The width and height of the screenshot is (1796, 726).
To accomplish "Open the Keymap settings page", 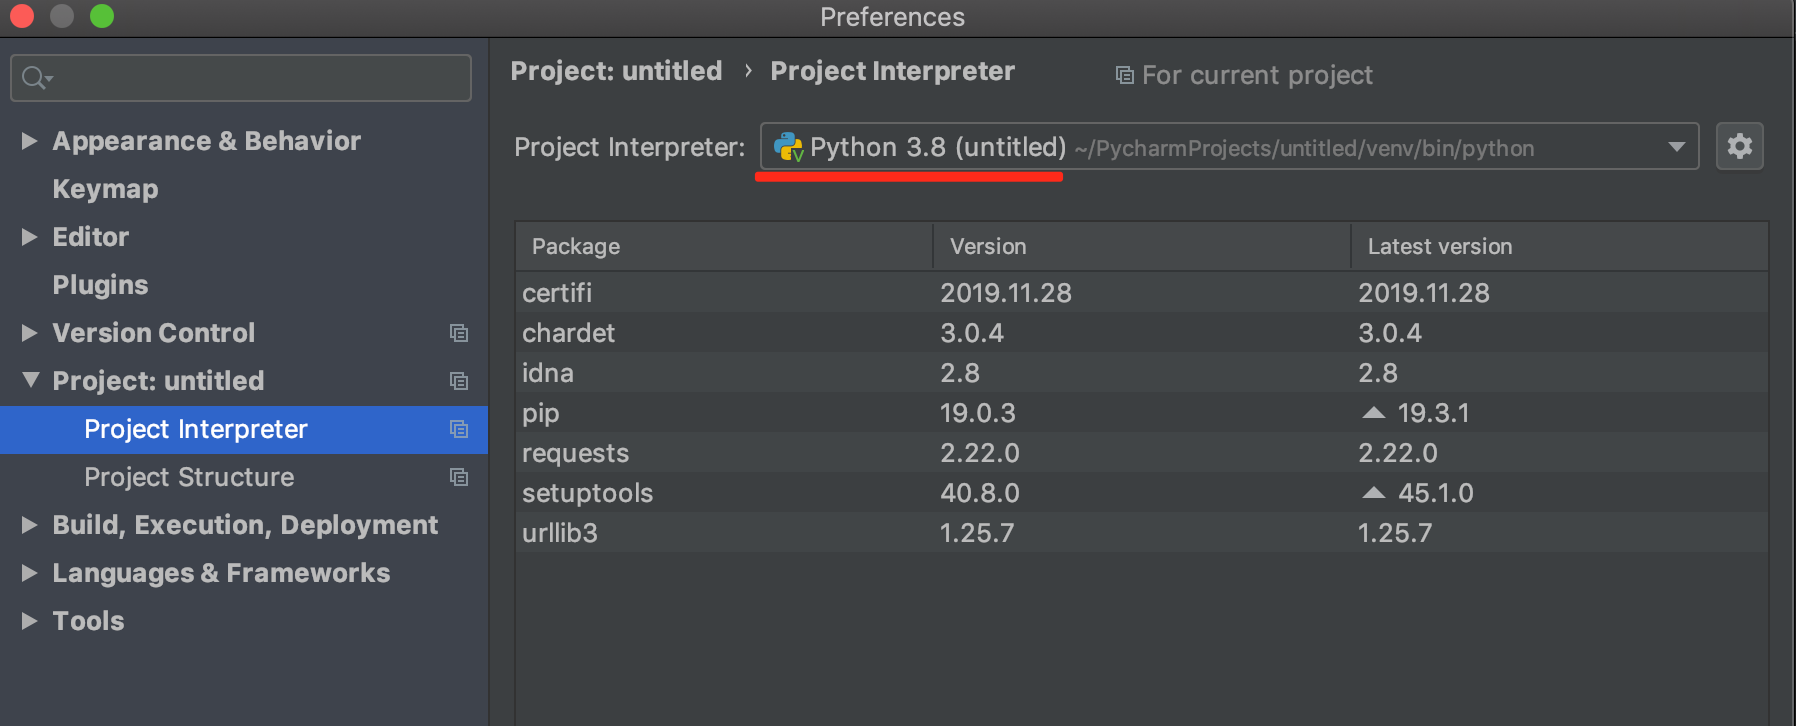I will 105,189.
